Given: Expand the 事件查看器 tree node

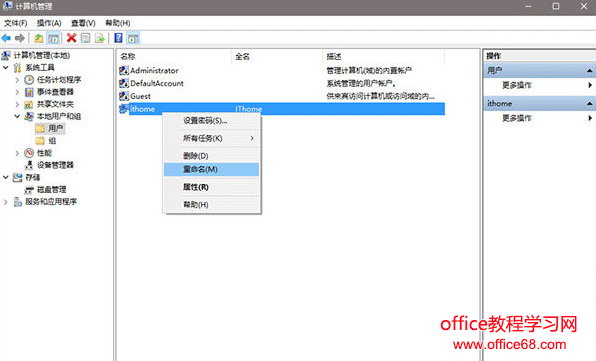Looking at the screenshot, I should 17,92.
